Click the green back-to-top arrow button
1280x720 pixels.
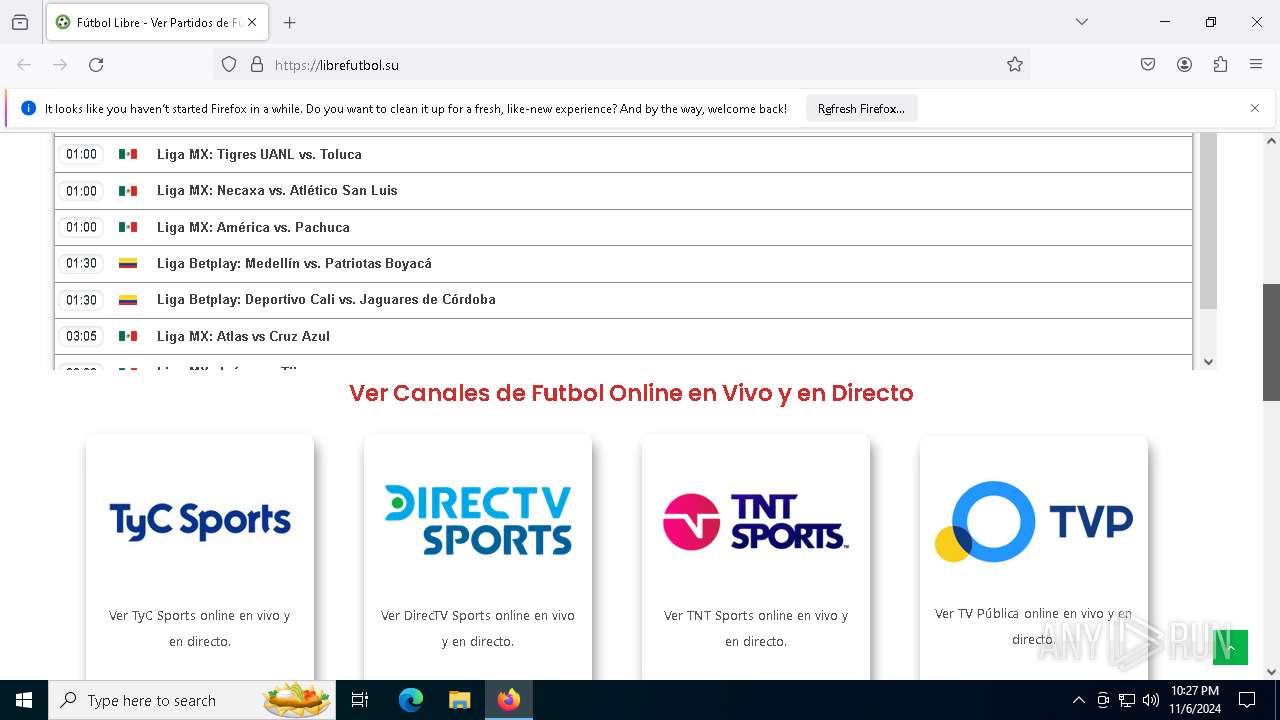tap(1230, 647)
